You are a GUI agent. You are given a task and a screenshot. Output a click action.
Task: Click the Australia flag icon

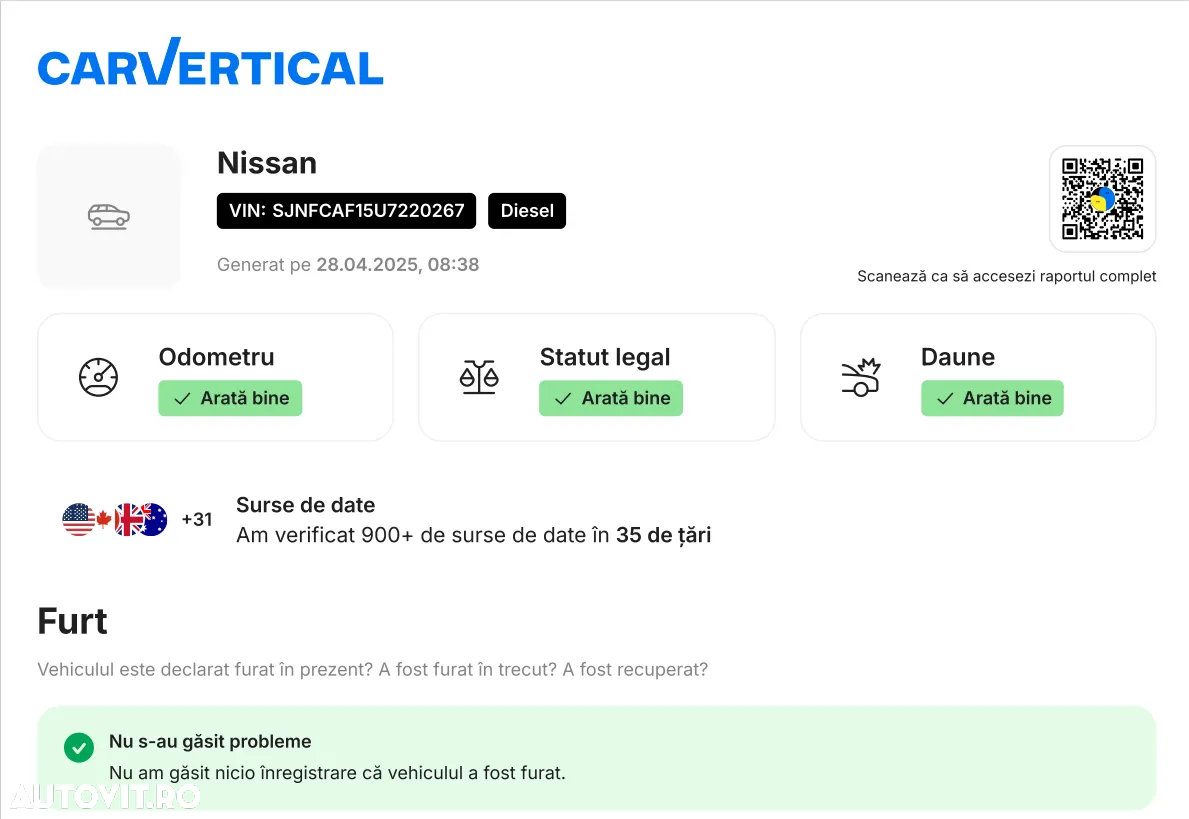[153, 520]
